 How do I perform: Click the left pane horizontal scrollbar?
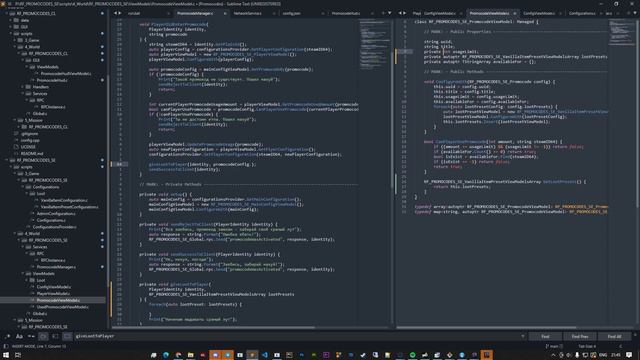click(x=212, y=327)
